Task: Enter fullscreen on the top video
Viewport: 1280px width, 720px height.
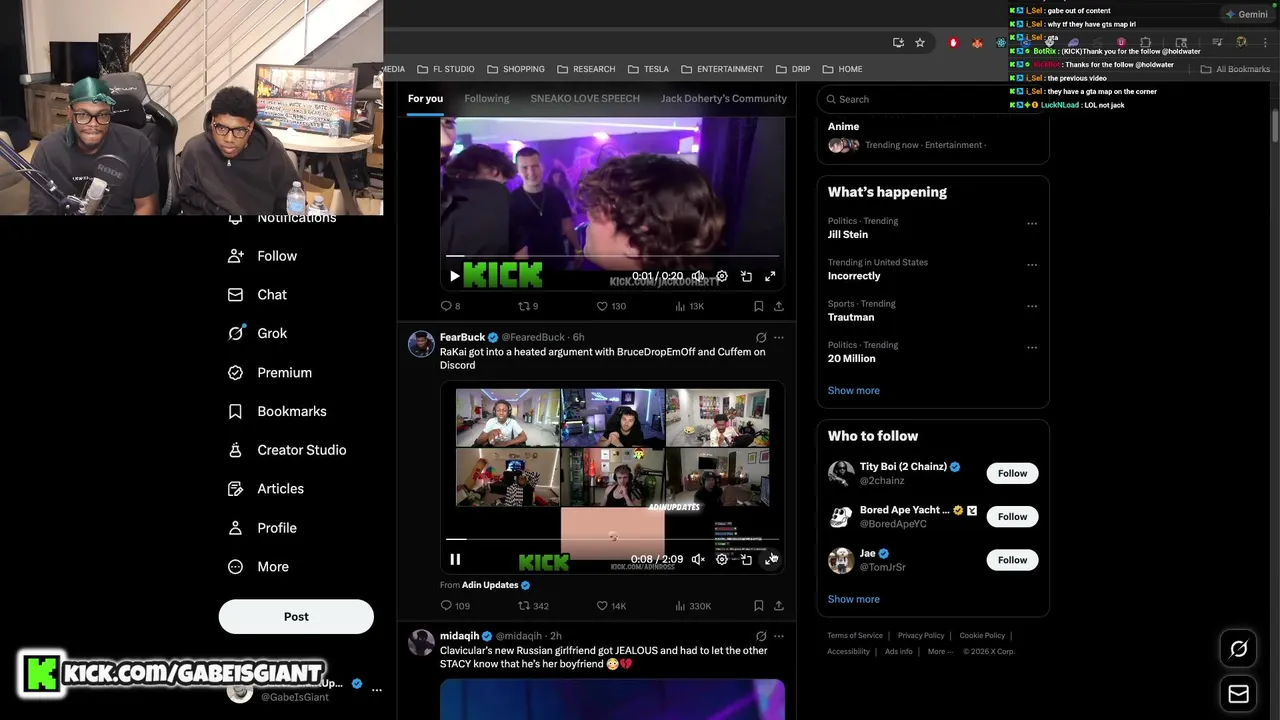Action: 770,276
